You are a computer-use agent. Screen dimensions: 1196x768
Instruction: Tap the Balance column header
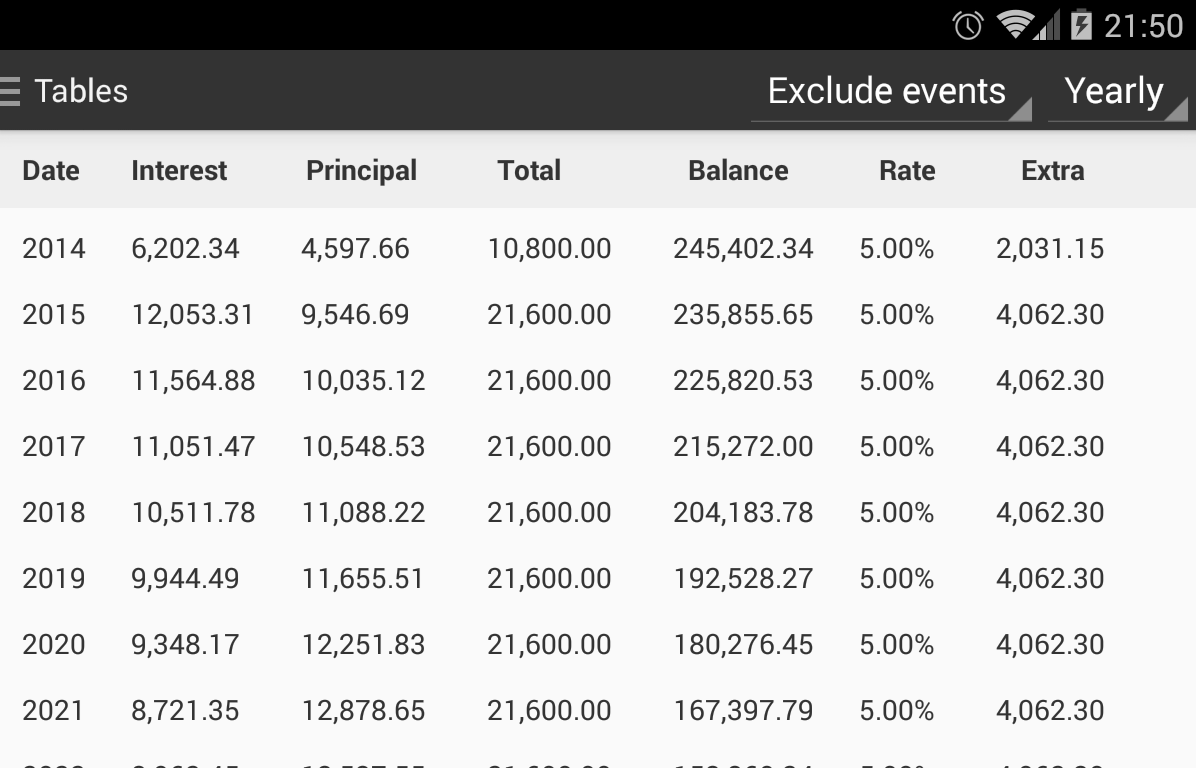pyautogui.click(x=738, y=170)
